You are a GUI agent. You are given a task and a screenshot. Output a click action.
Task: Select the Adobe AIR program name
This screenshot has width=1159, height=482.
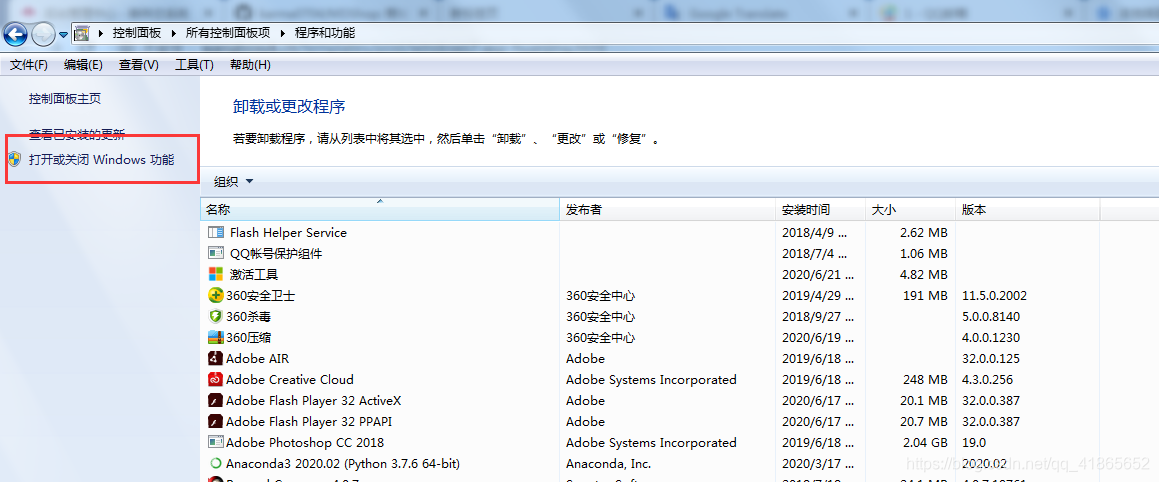pos(257,359)
